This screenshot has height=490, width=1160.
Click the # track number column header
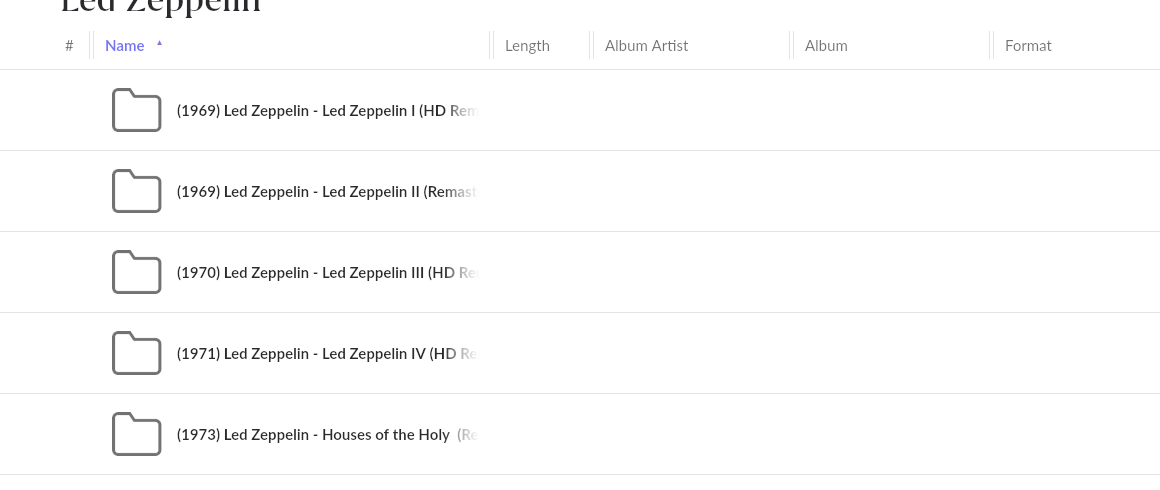coord(69,46)
